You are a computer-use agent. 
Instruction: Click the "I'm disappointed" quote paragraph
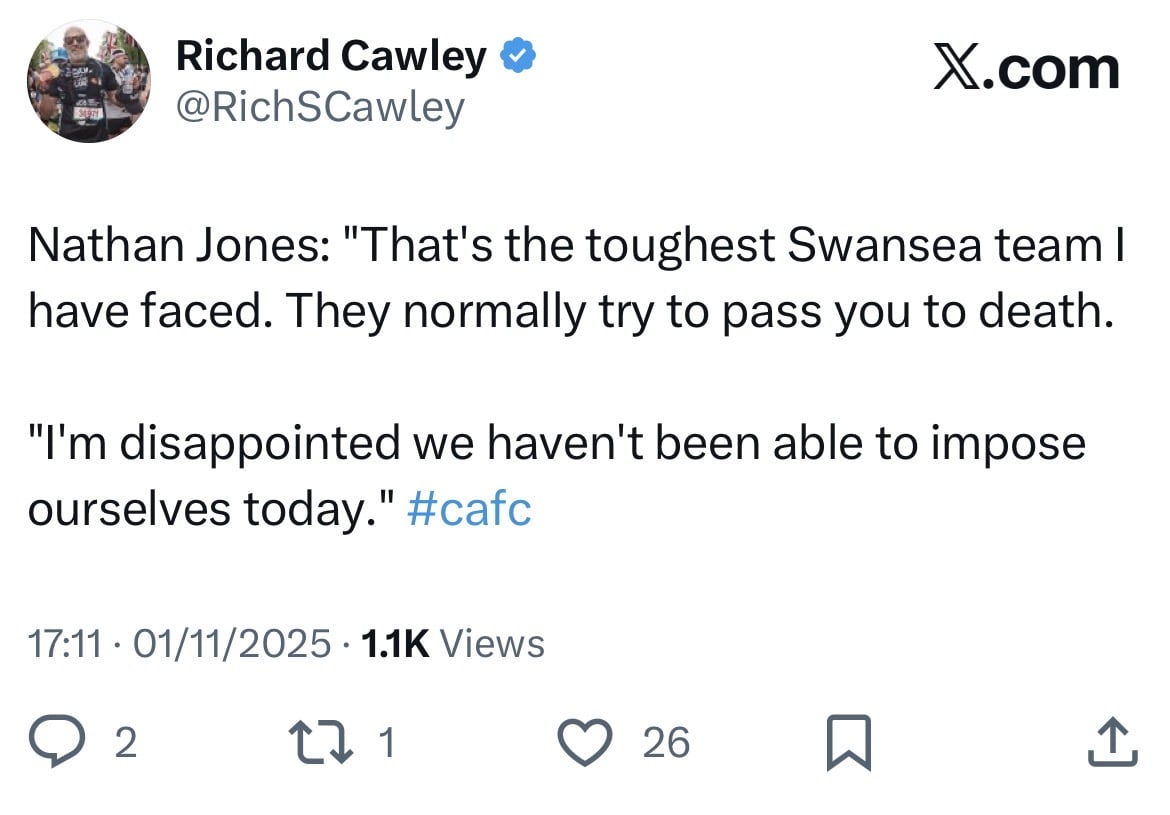coord(556,476)
